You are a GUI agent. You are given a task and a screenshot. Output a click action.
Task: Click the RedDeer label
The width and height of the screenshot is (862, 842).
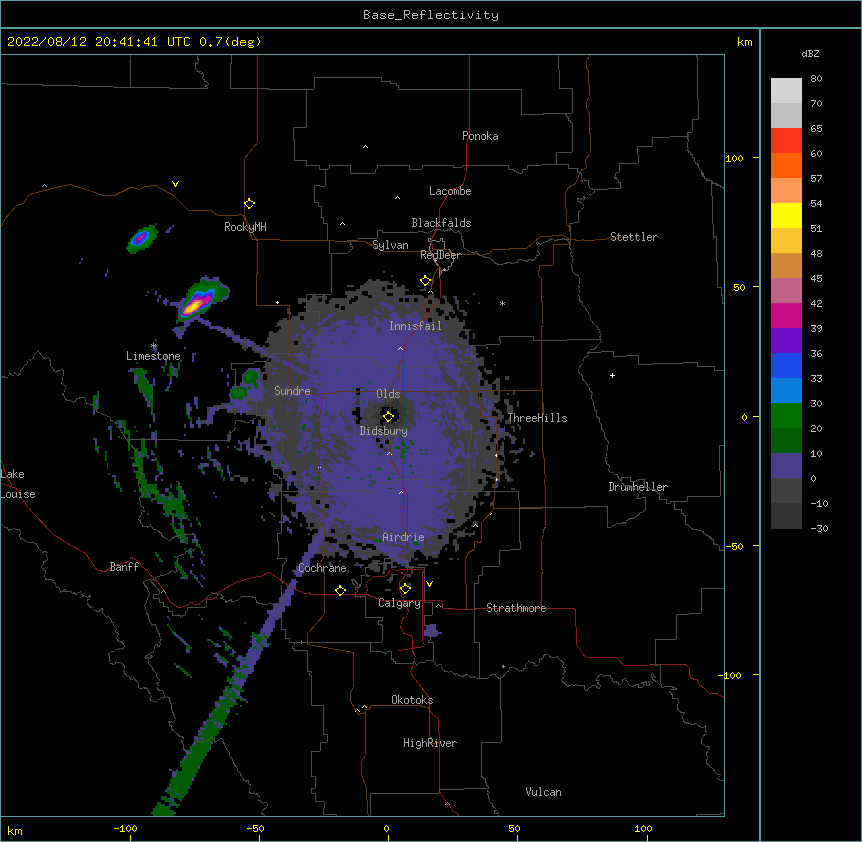point(440,255)
